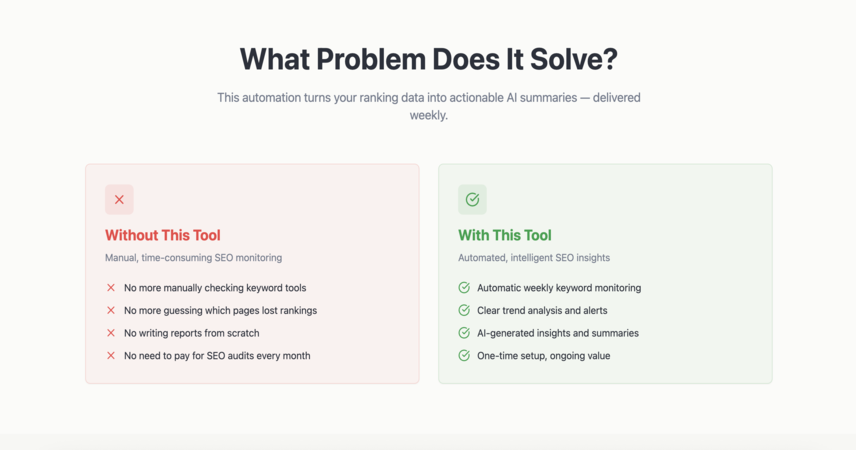The width and height of the screenshot is (856, 450).
Task: Click check icon beside Automatic weekly keyword monitoring
Action: pos(464,288)
